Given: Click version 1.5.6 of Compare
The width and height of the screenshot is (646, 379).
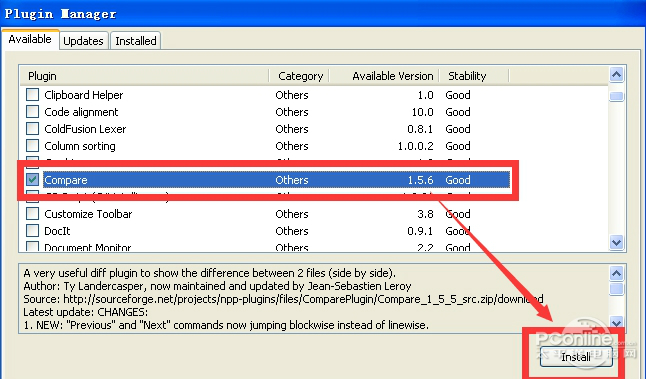Looking at the screenshot, I should click(420, 180).
